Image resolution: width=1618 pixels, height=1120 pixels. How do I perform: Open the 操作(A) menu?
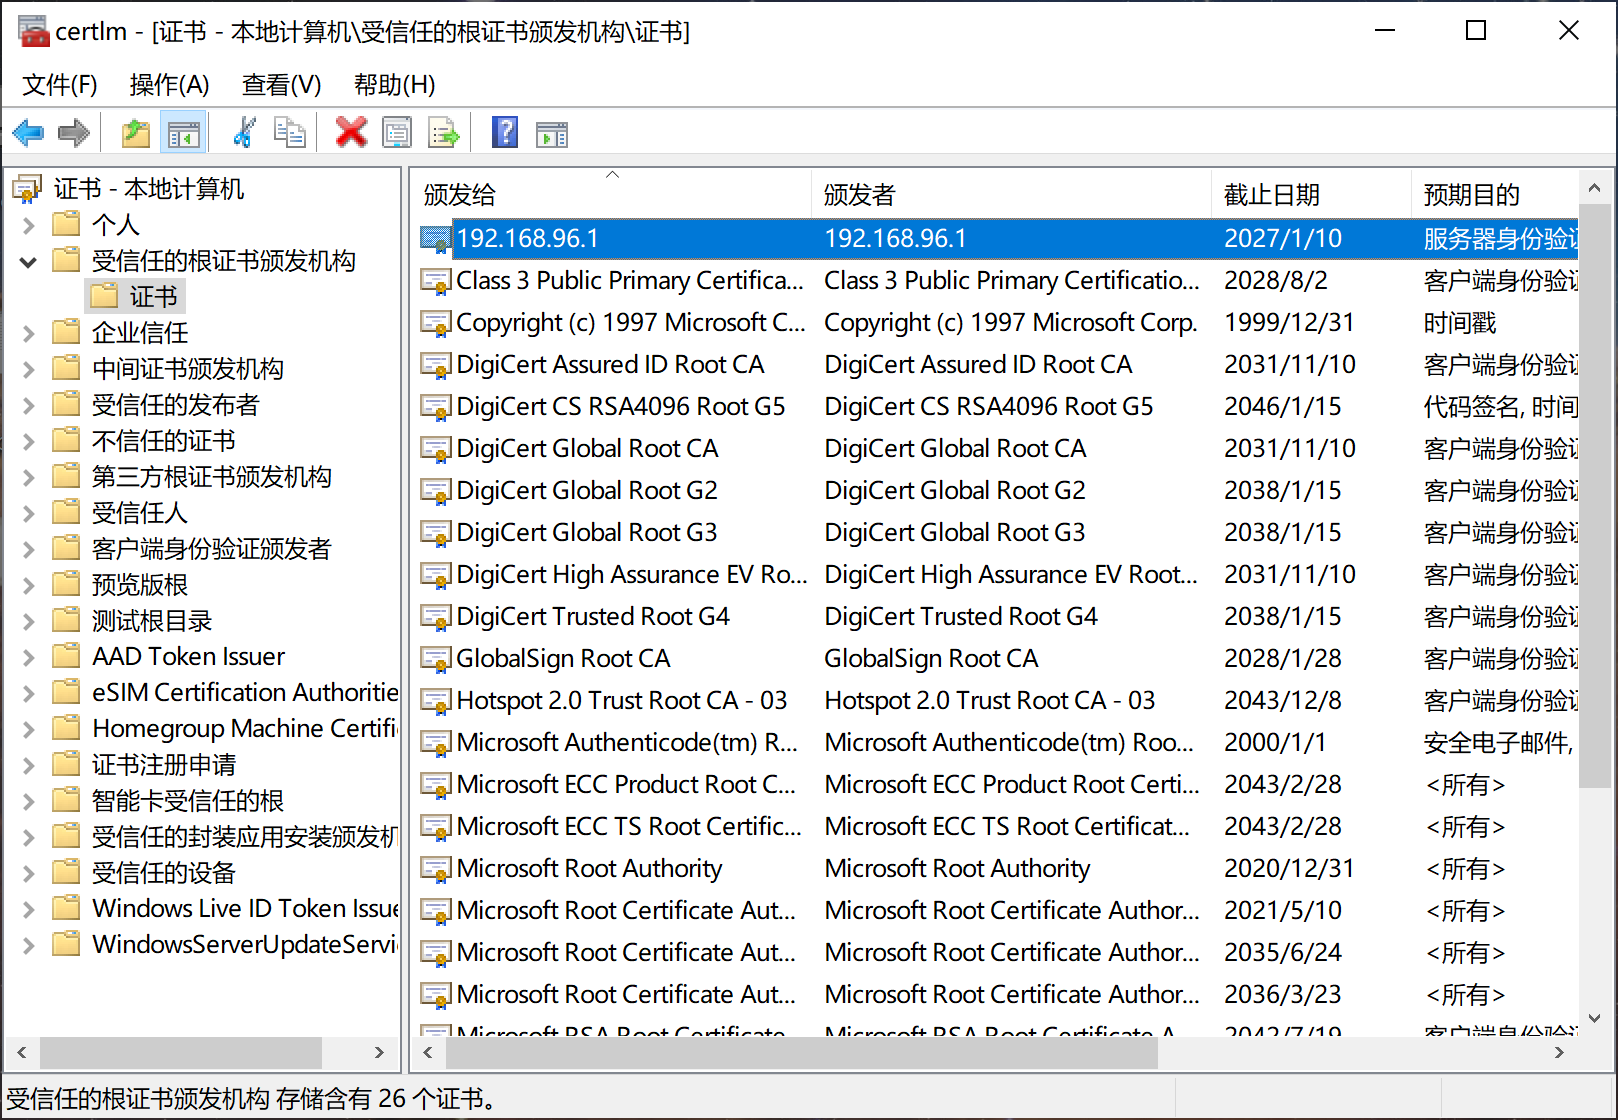click(169, 85)
